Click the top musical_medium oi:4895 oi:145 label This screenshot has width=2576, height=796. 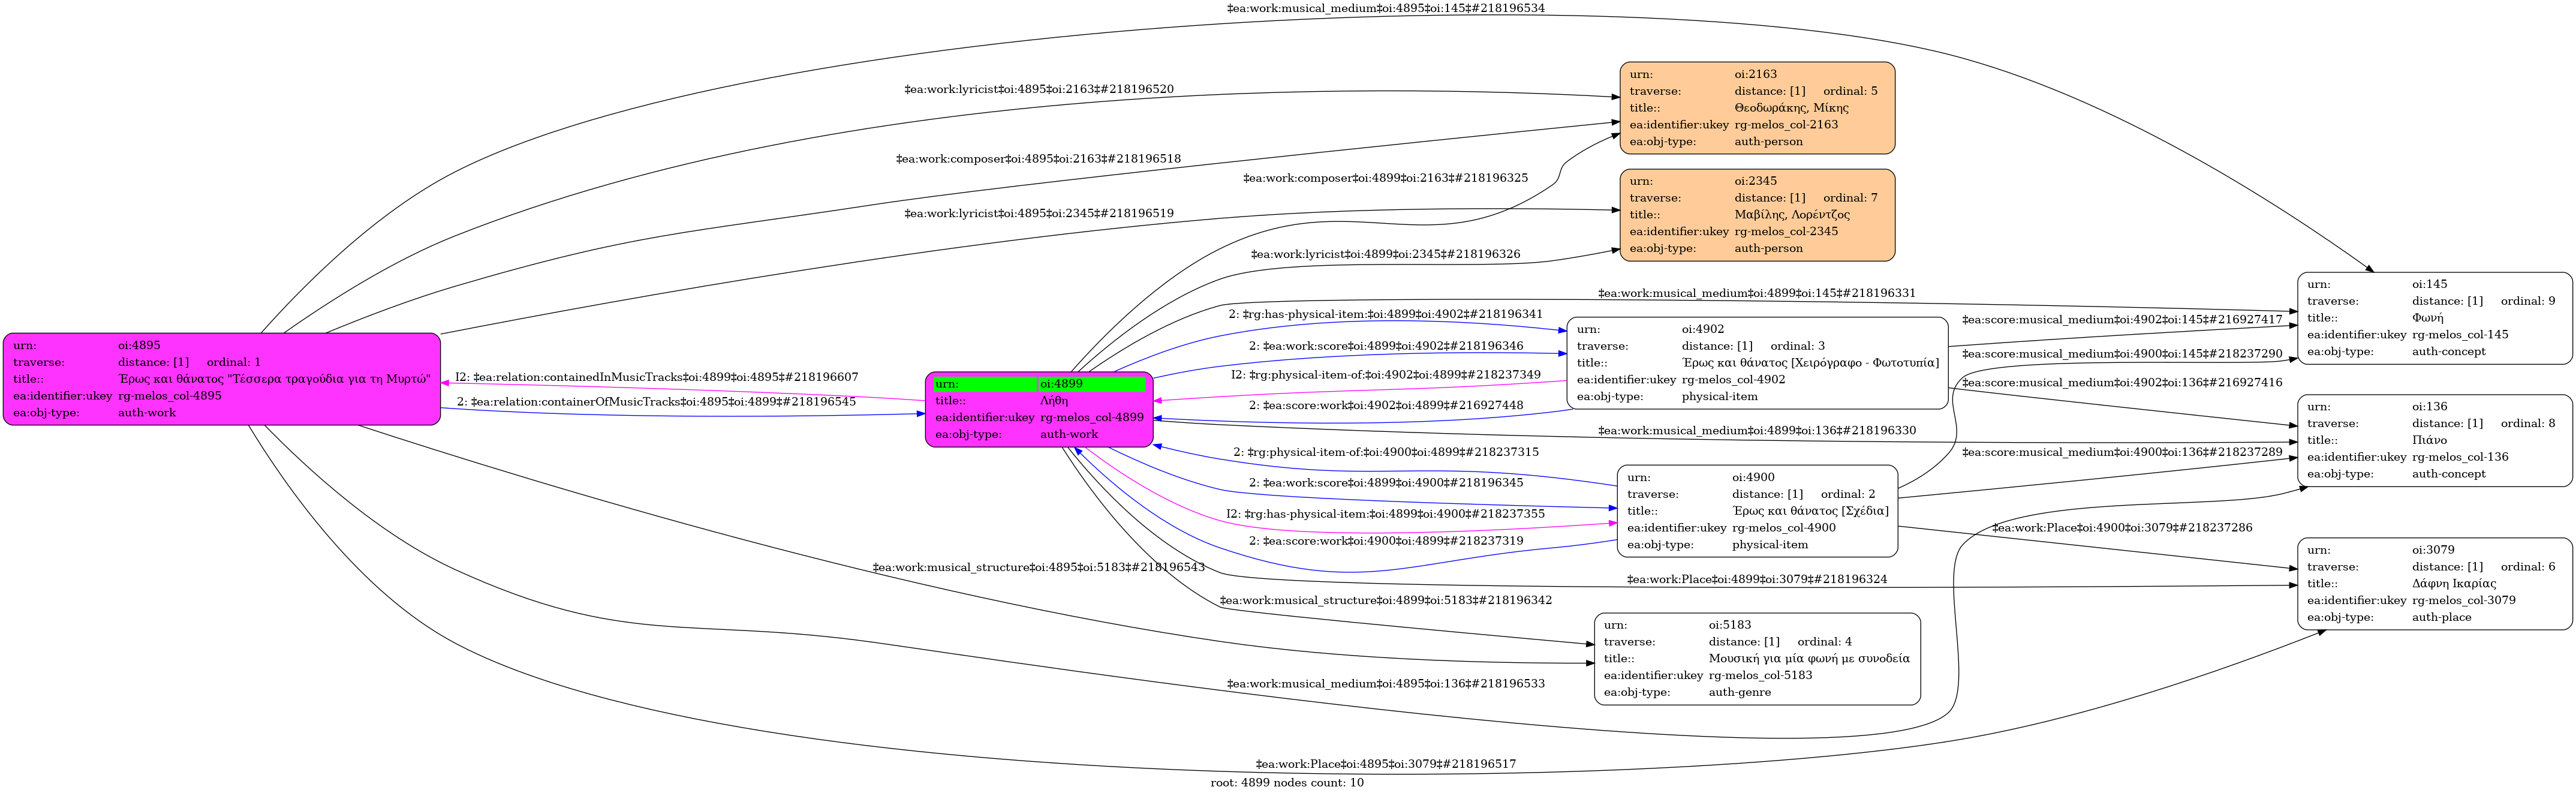1385,8
